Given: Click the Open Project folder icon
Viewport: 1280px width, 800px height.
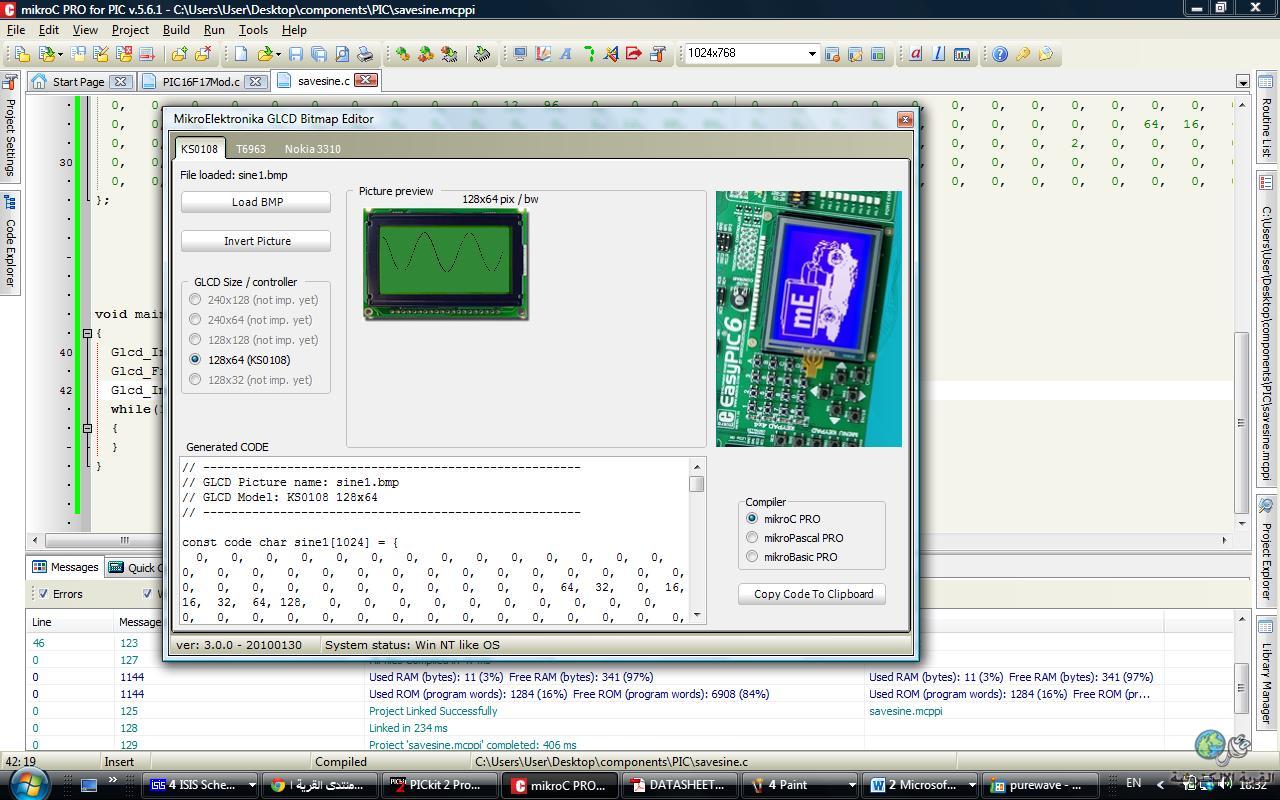Looking at the screenshot, I should coord(46,54).
